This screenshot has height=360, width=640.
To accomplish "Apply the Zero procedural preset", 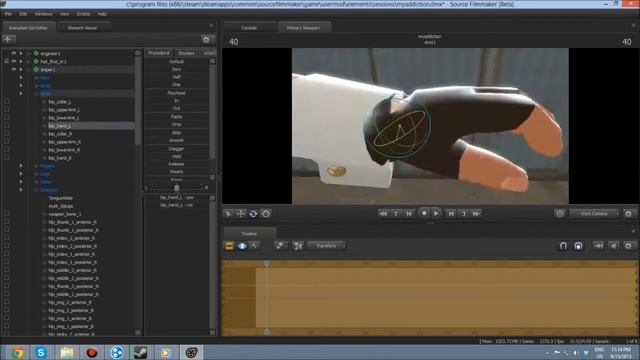I will point(176,69).
